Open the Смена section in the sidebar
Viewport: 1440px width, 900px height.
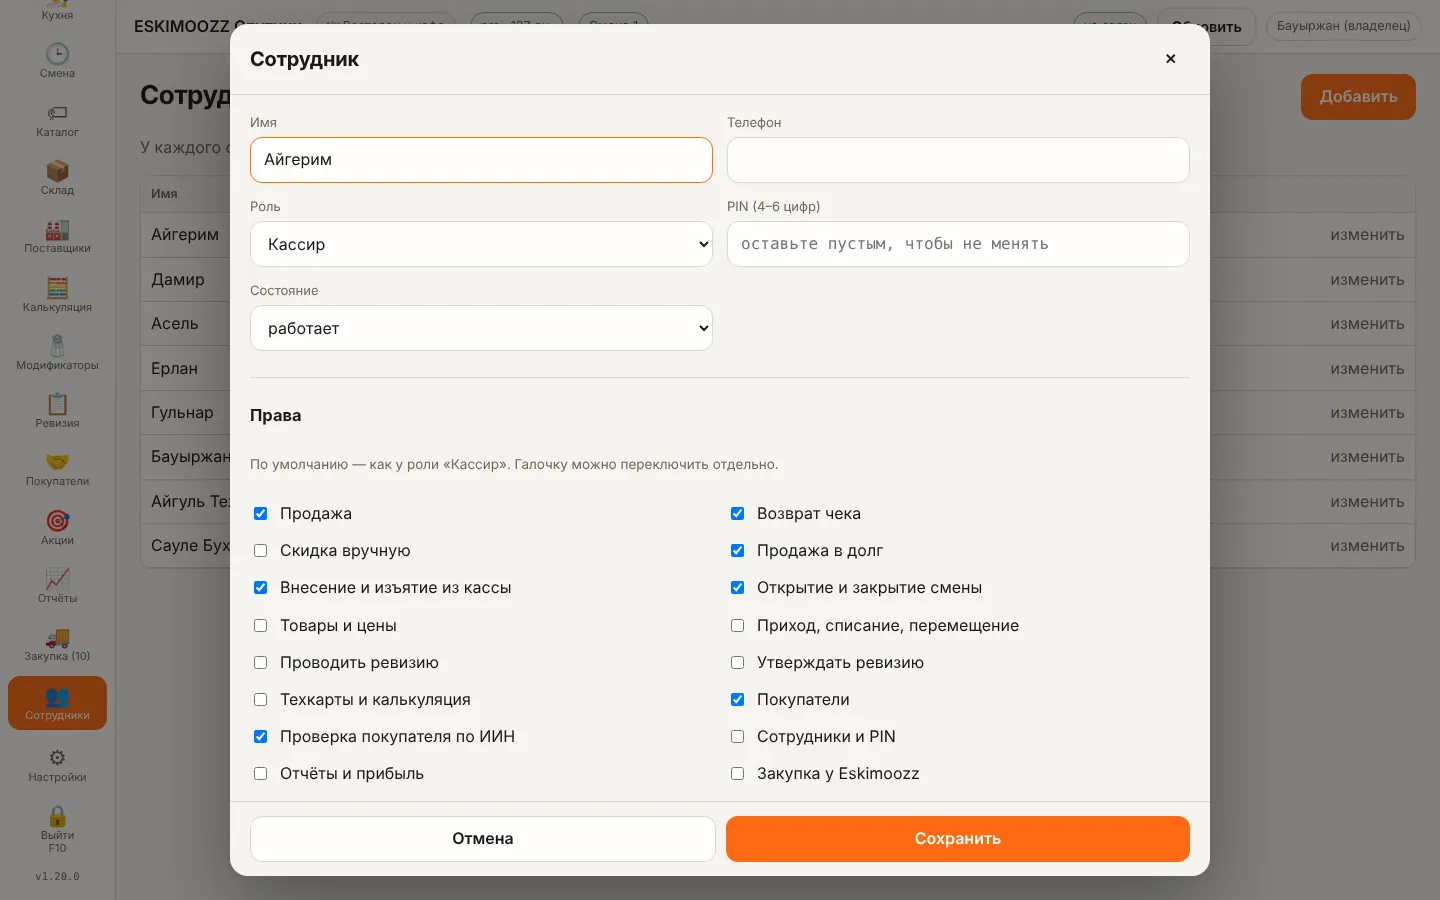[x=57, y=61]
